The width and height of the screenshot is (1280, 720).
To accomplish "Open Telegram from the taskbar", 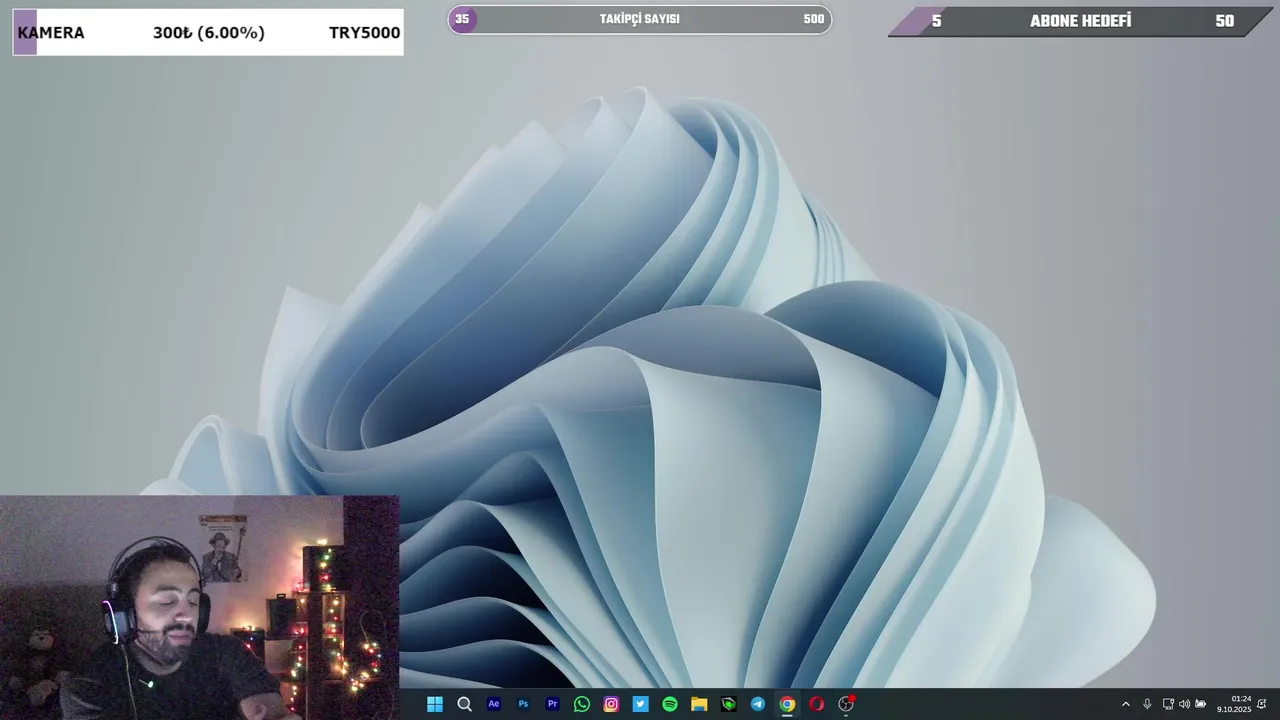I will (x=758, y=704).
